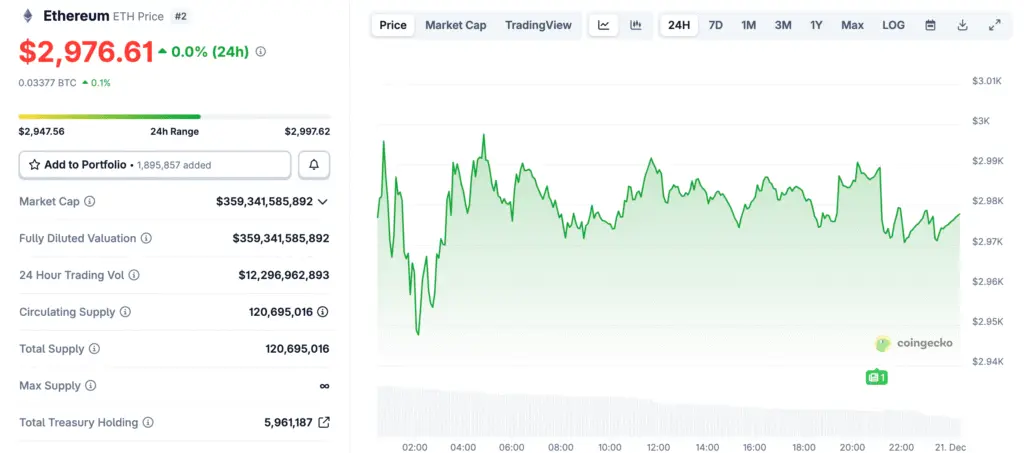Screen dimensions: 1024x453
Task: Download the chart data
Action: [x=962, y=25]
